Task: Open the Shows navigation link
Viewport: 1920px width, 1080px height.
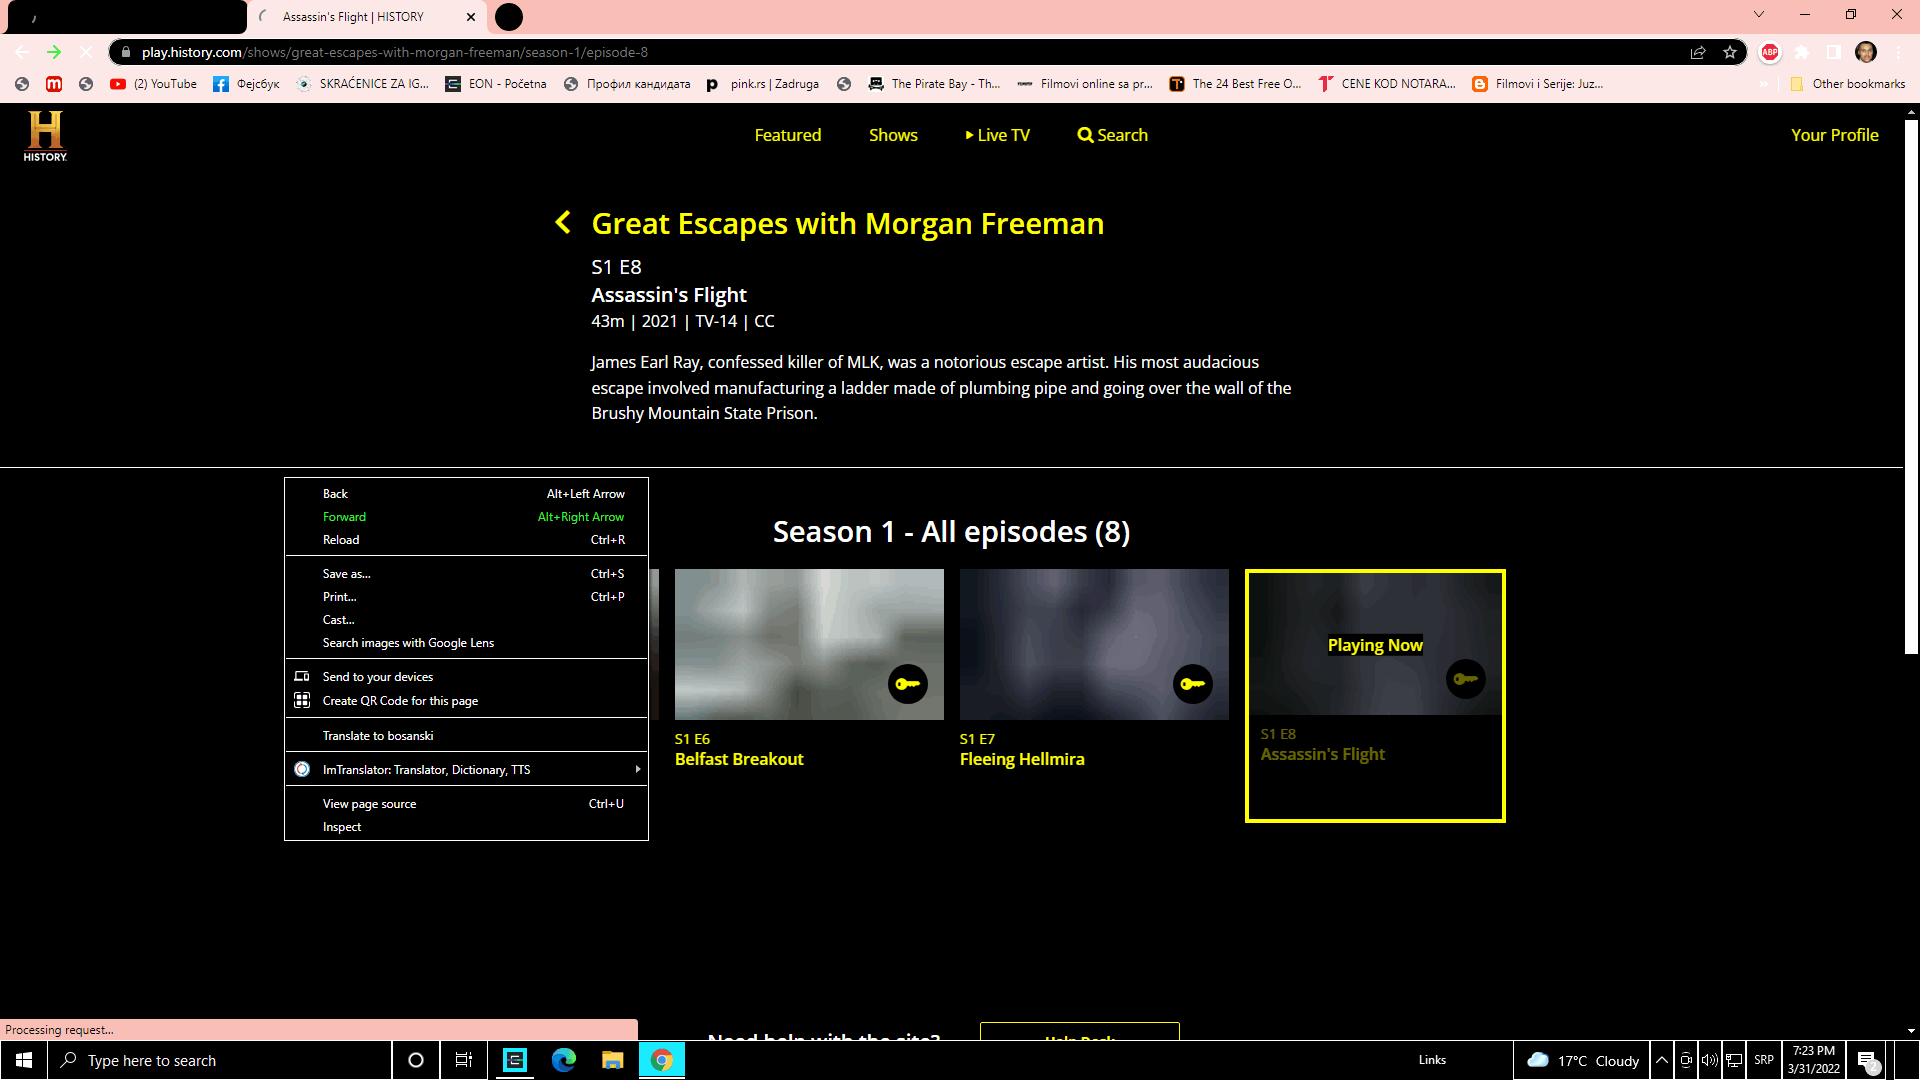Action: point(893,135)
